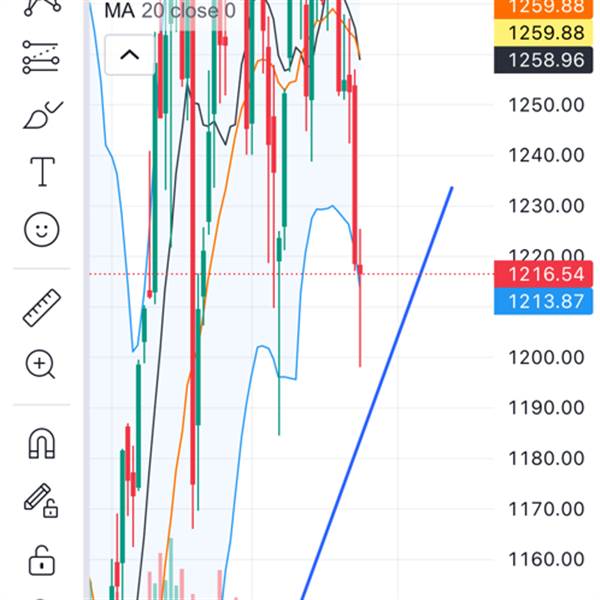Toggle stay in drawing mode pencil-lock
The height and width of the screenshot is (600, 600).
[41, 501]
